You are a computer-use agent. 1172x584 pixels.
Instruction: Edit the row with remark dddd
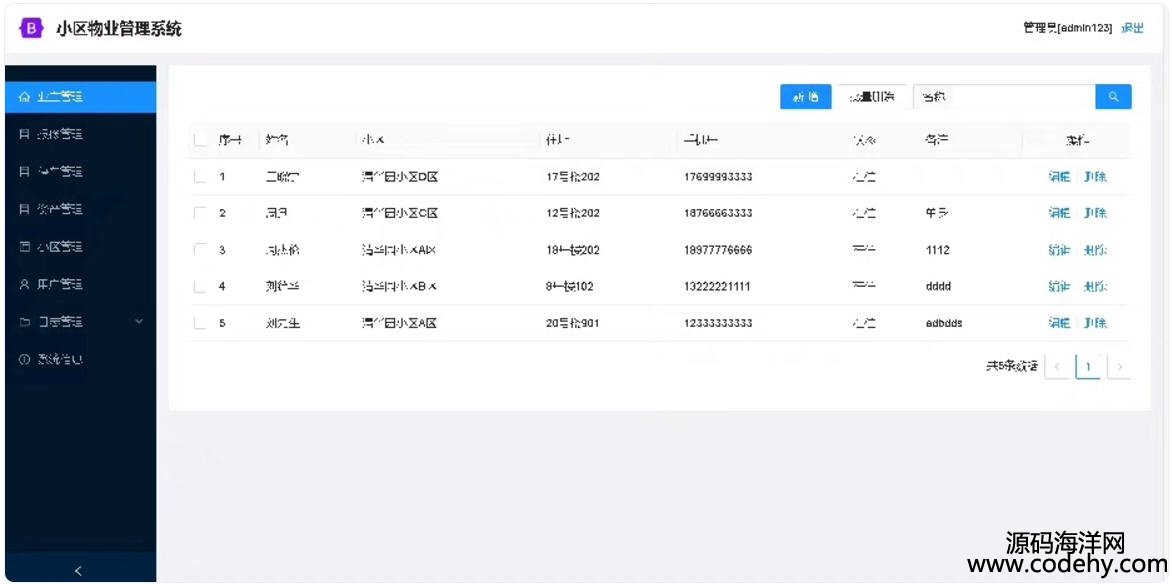(1059, 286)
